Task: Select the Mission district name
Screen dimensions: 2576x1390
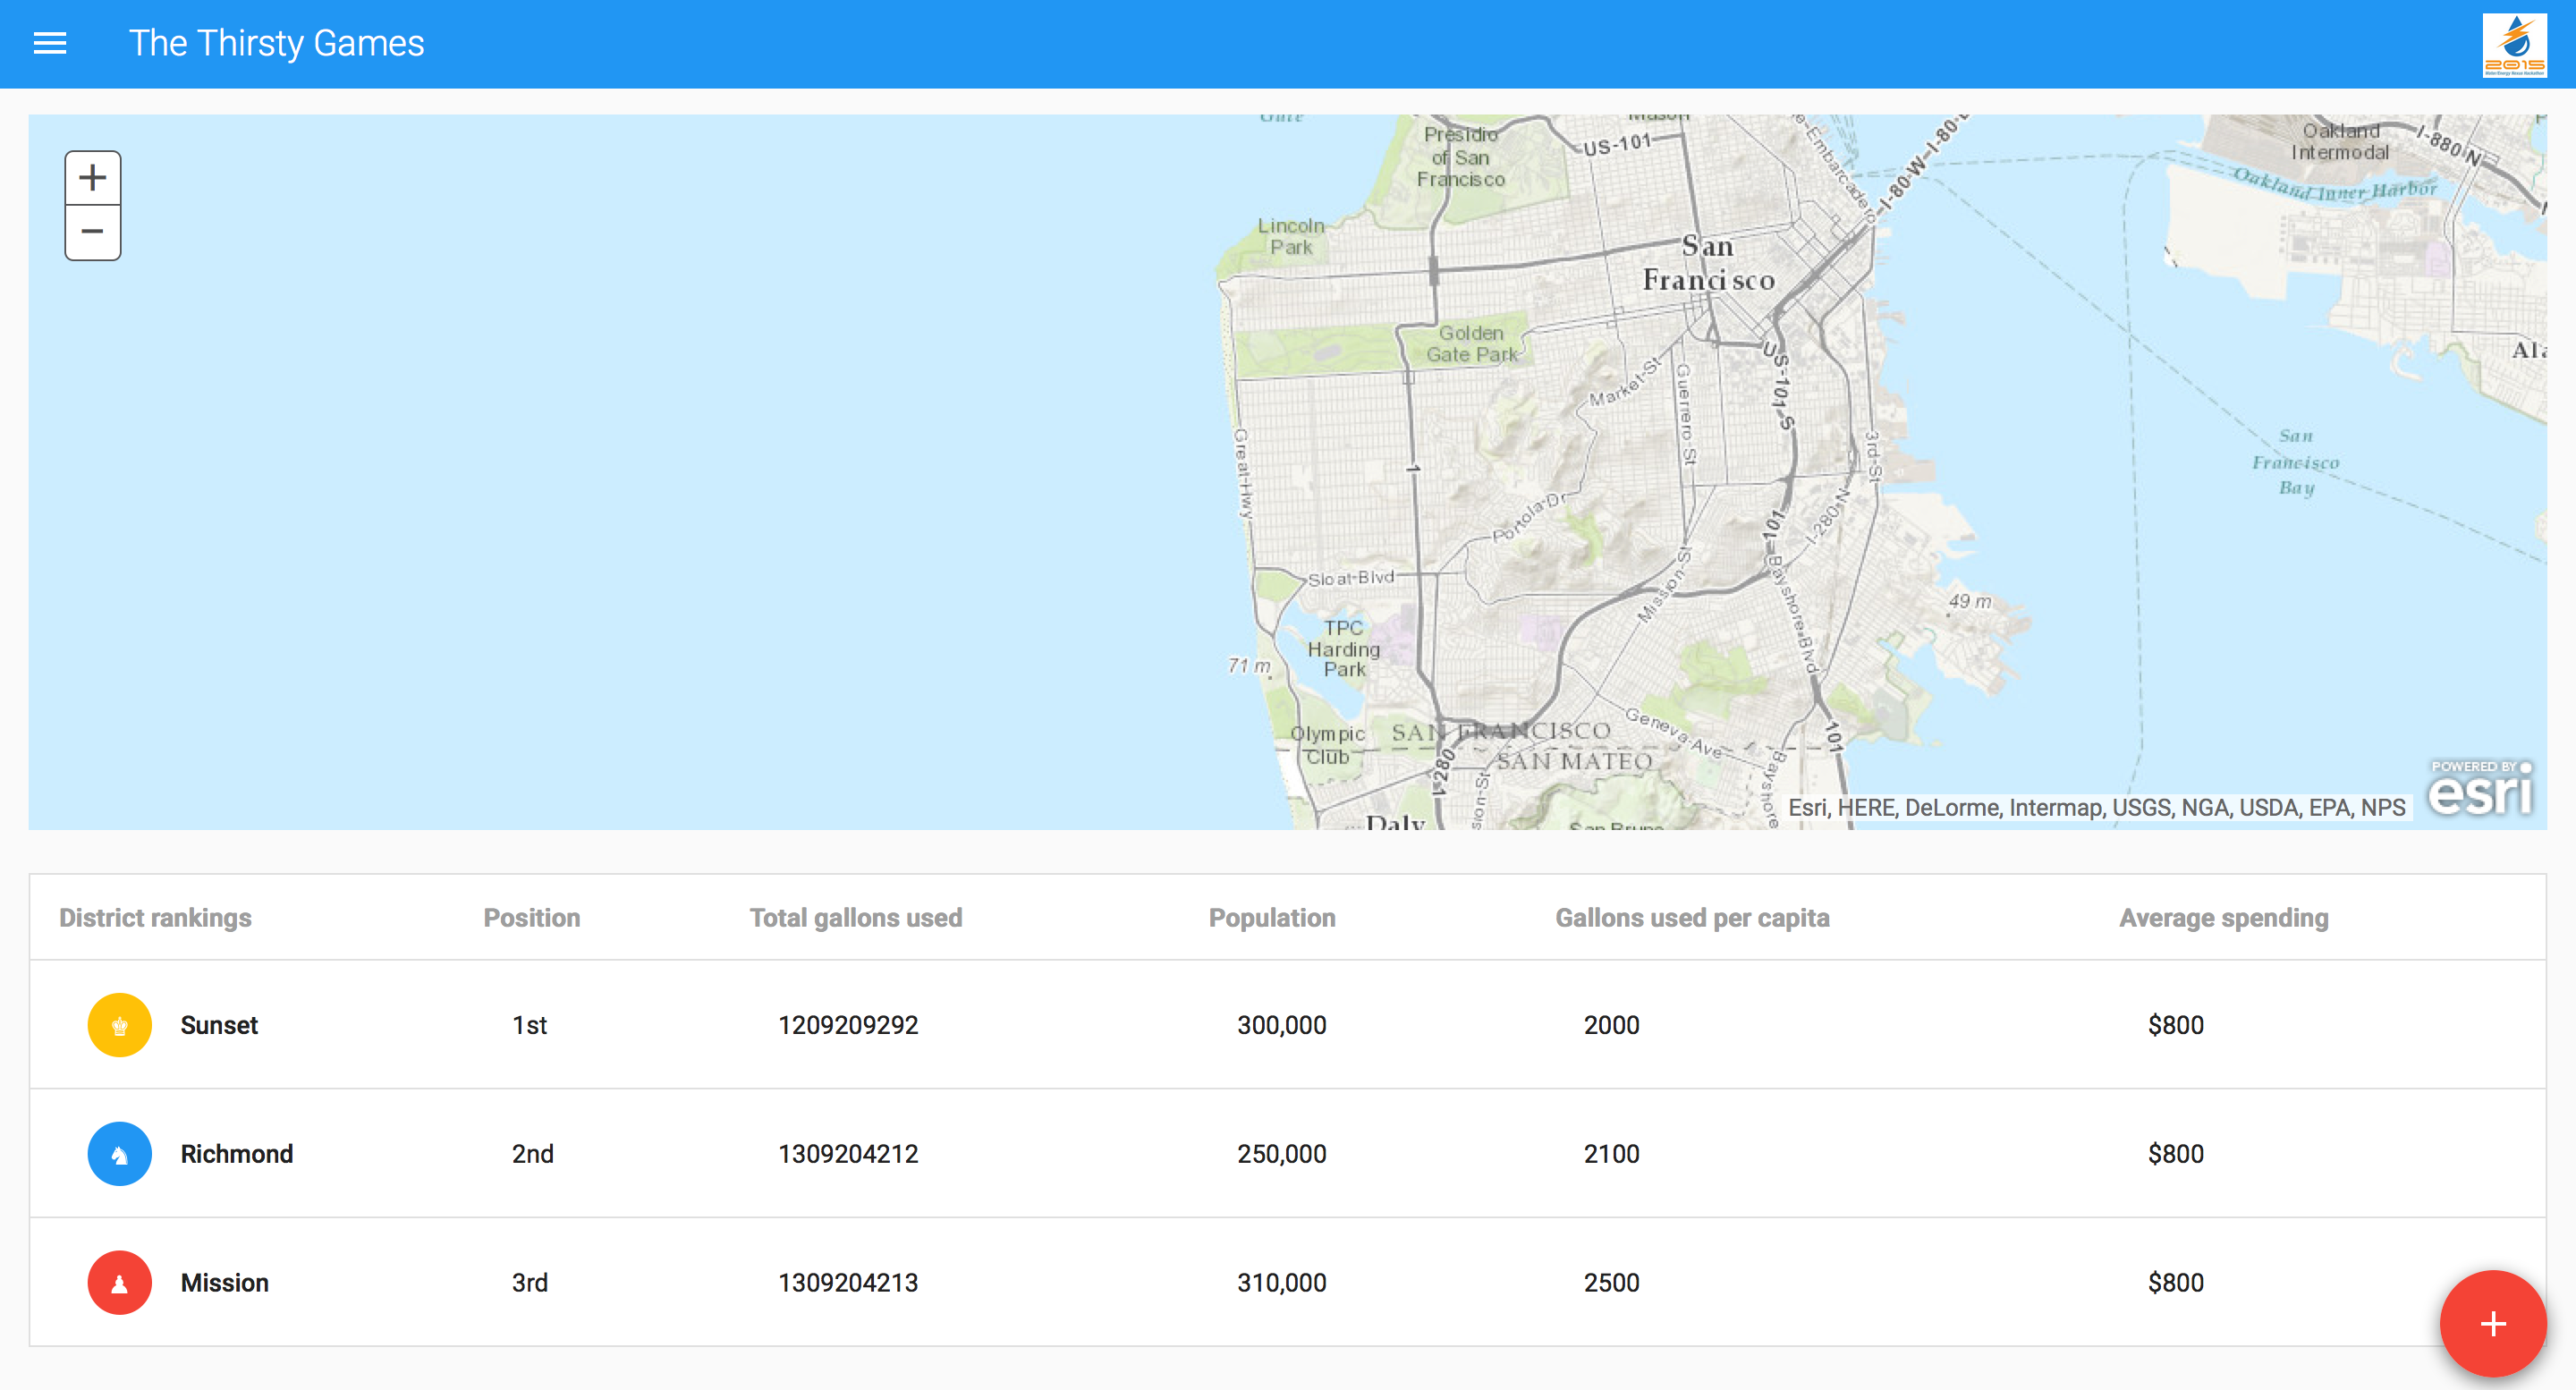Action: point(224,1283)
